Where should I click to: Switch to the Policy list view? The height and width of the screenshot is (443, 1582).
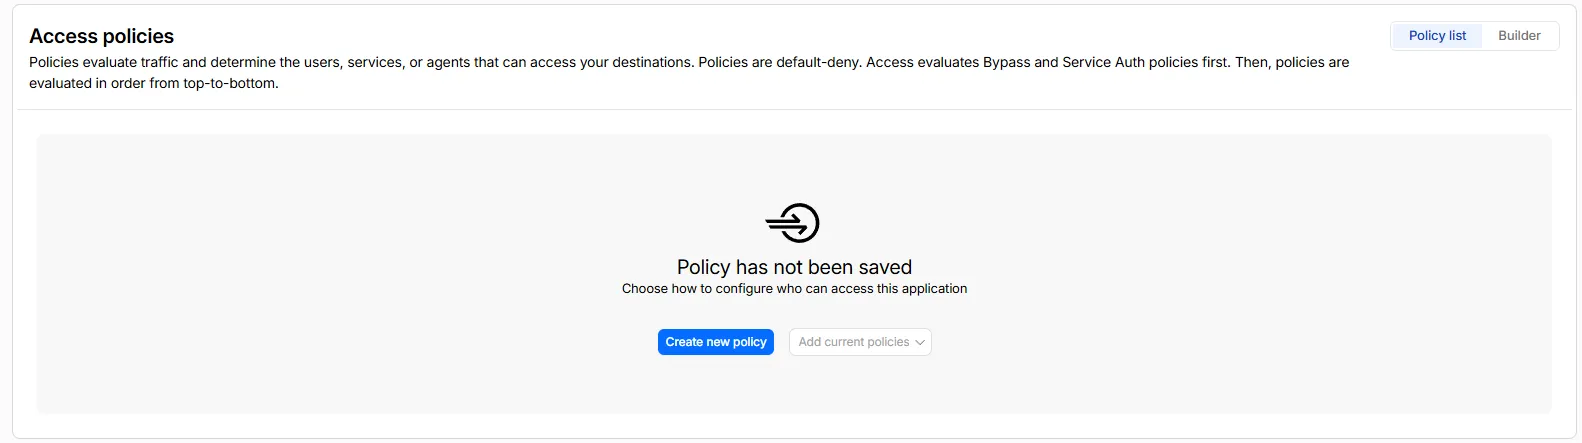tap(1437, 35)
